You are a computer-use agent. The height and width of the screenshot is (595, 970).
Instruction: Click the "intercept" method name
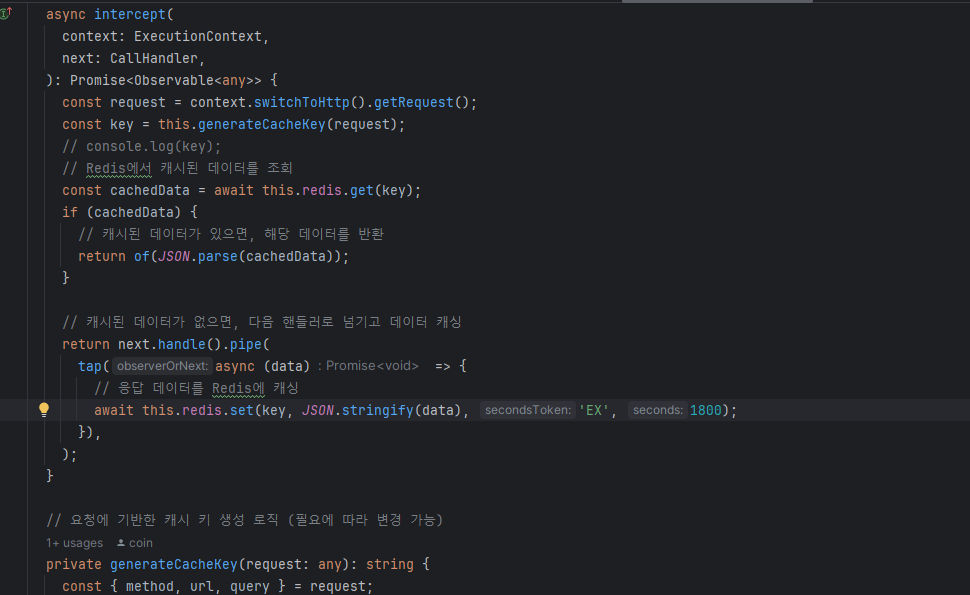(x=130, y=14)
